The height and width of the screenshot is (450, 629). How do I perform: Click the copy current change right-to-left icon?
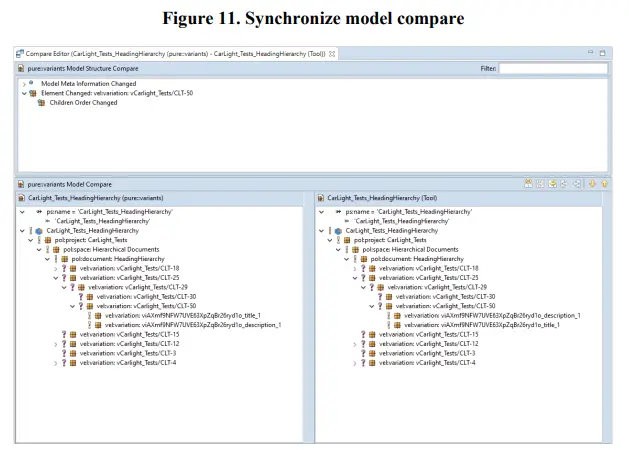point(564,184)
